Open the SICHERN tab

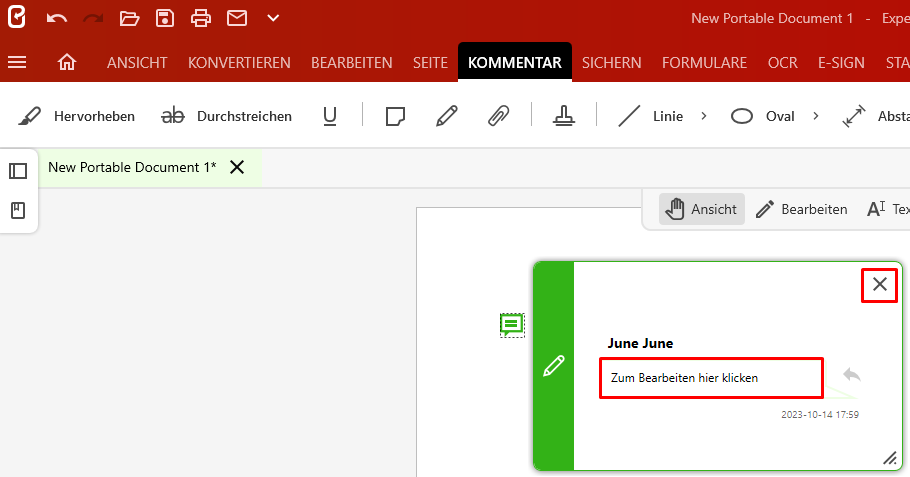pyautogui.click(x=612, y=63)
